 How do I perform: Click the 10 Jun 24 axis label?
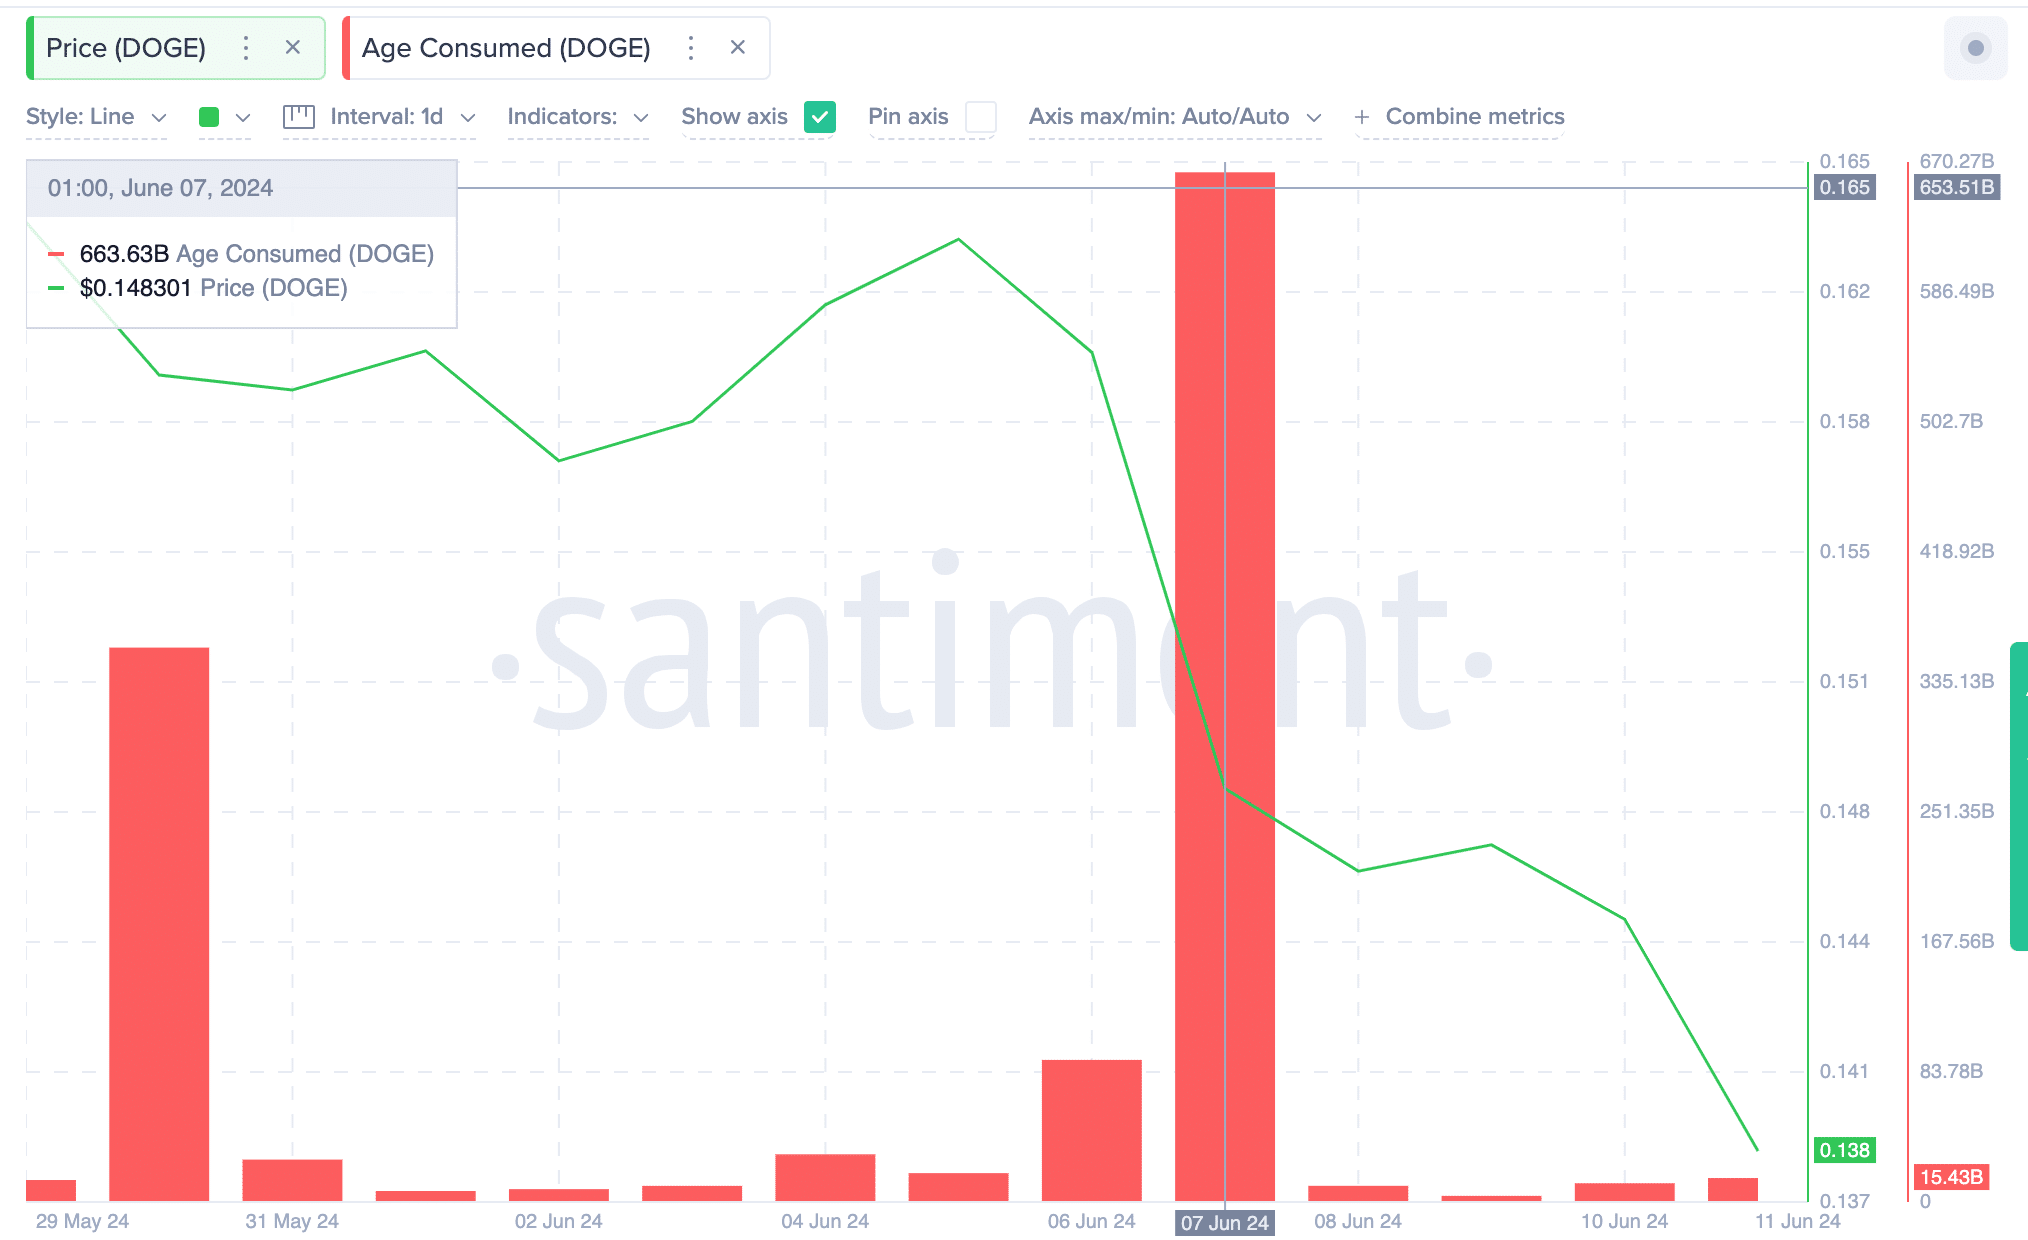(1625, 1222)
